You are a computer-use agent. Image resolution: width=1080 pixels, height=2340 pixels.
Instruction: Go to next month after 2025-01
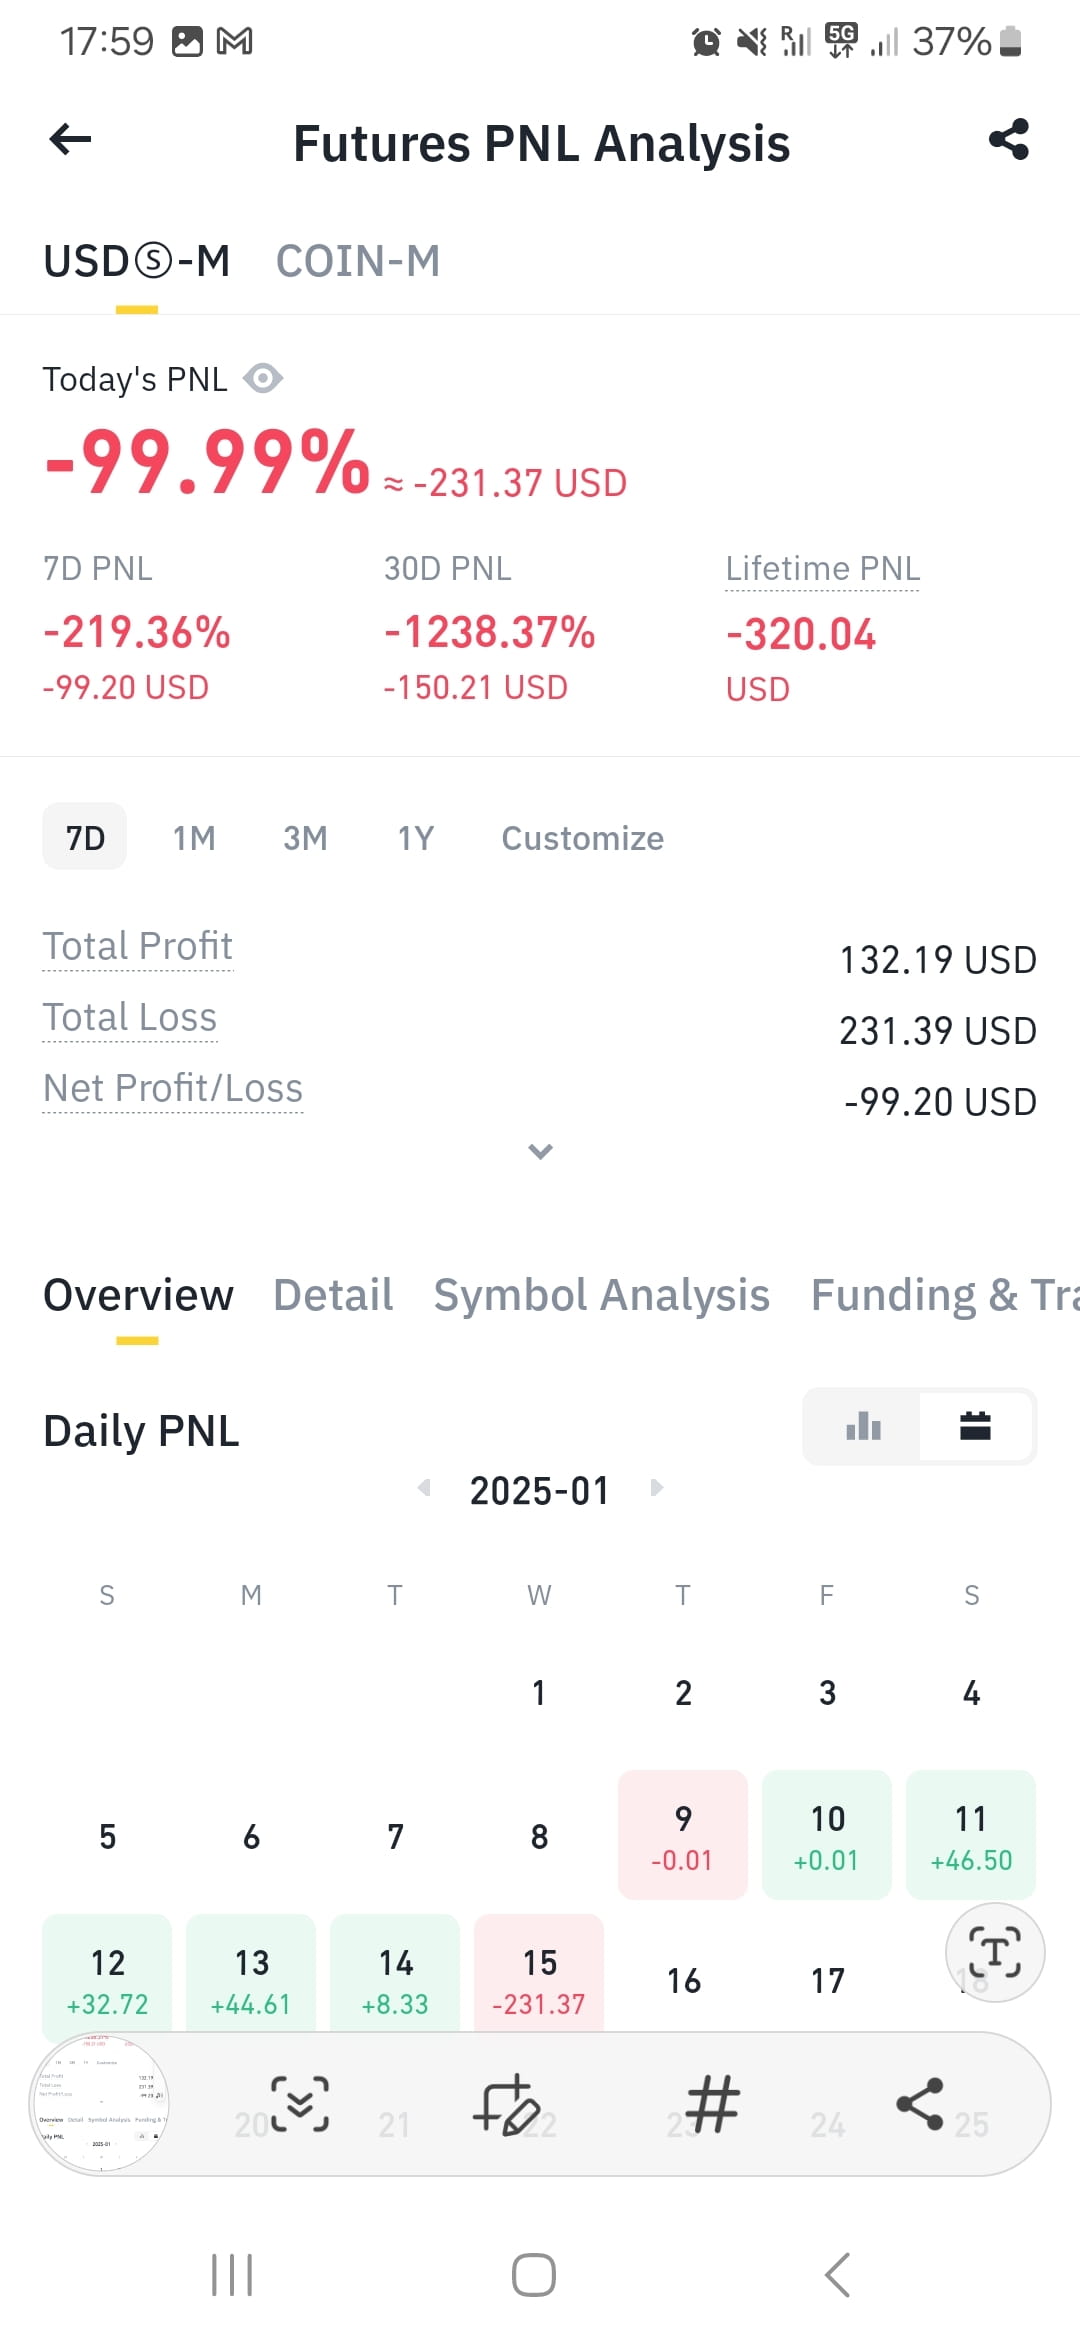coord(656,1487)
